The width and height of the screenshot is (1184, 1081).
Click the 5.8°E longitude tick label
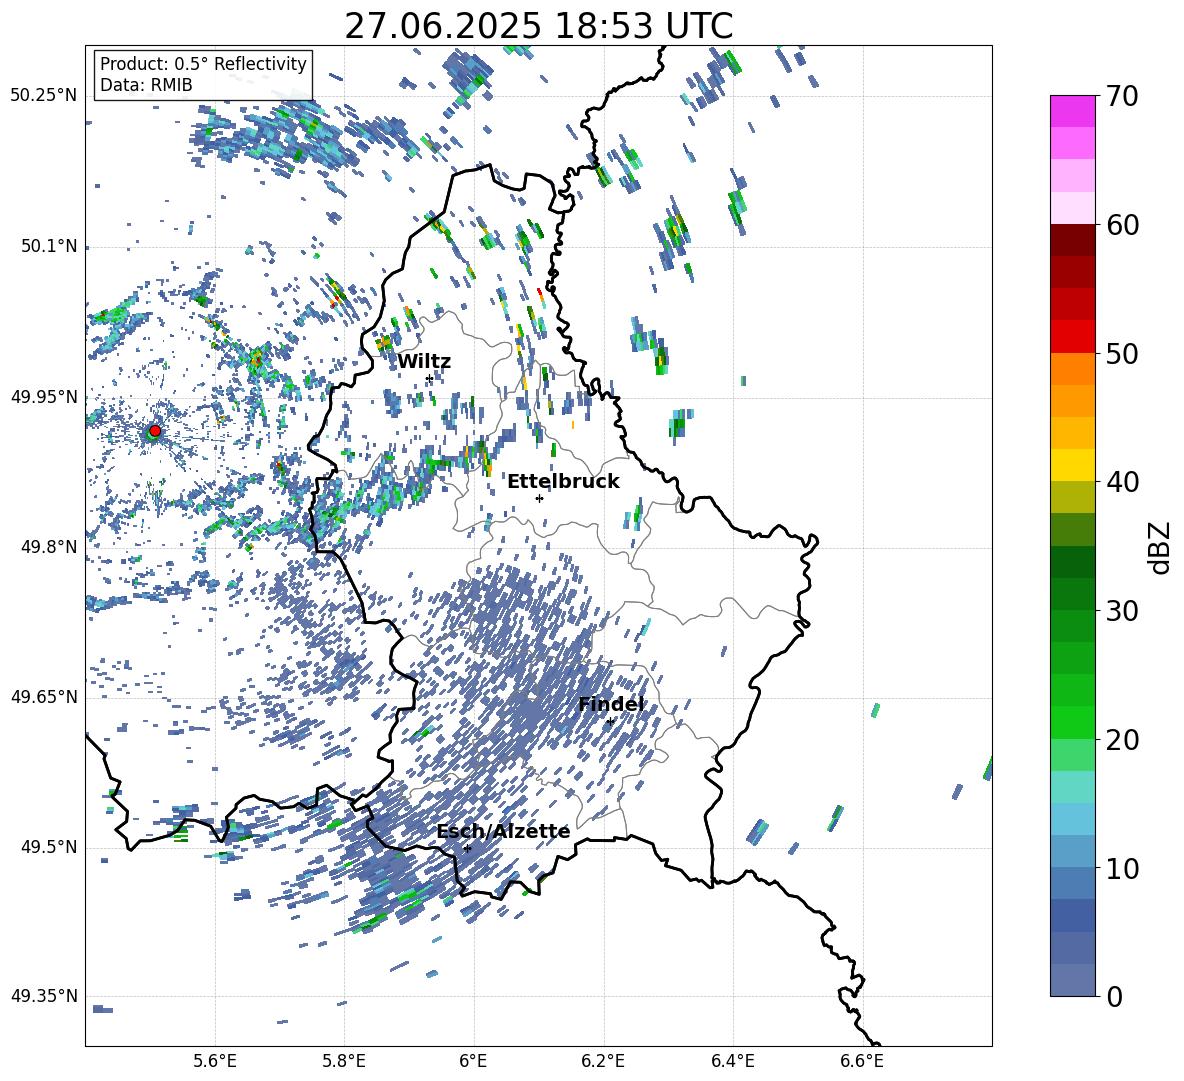[344, 1062]
